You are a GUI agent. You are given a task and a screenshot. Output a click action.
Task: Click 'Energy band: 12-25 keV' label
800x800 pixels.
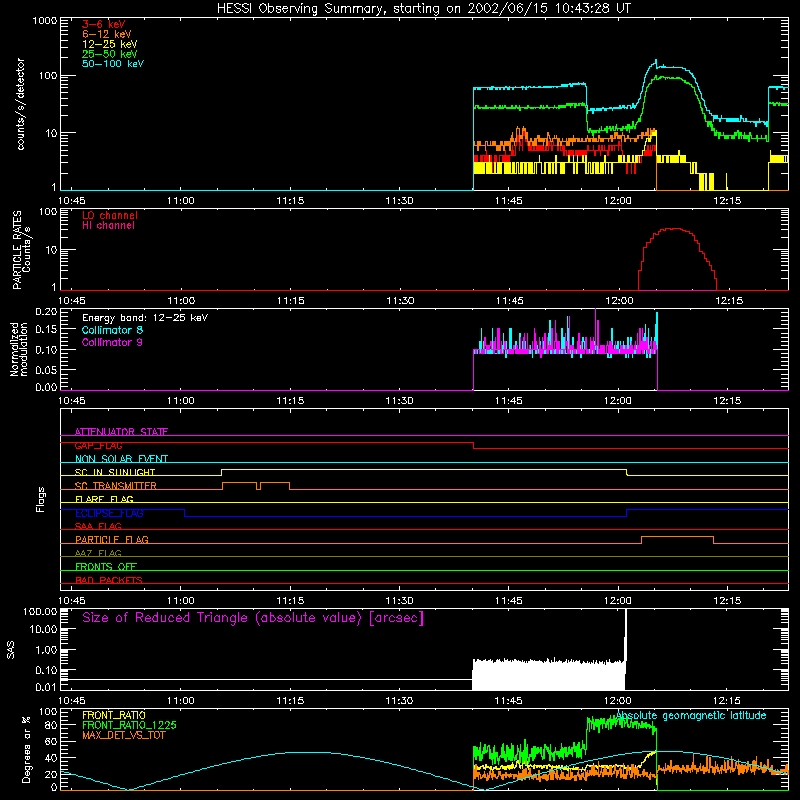point(145,318)
